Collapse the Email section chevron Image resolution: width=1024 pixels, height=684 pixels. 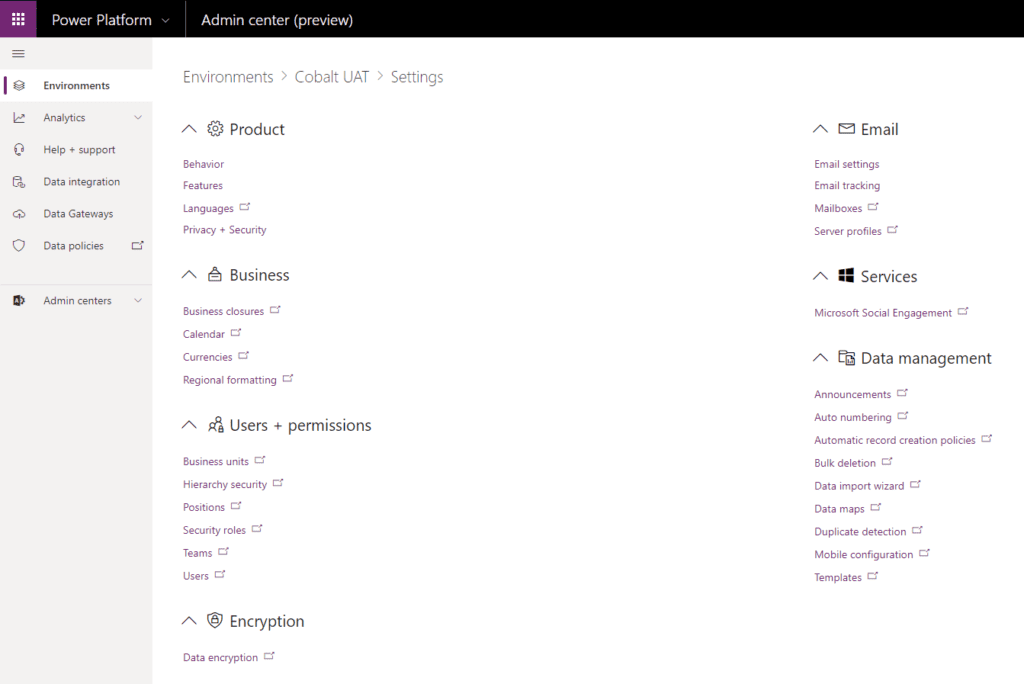pyautogui.click(x=820, y=129)
